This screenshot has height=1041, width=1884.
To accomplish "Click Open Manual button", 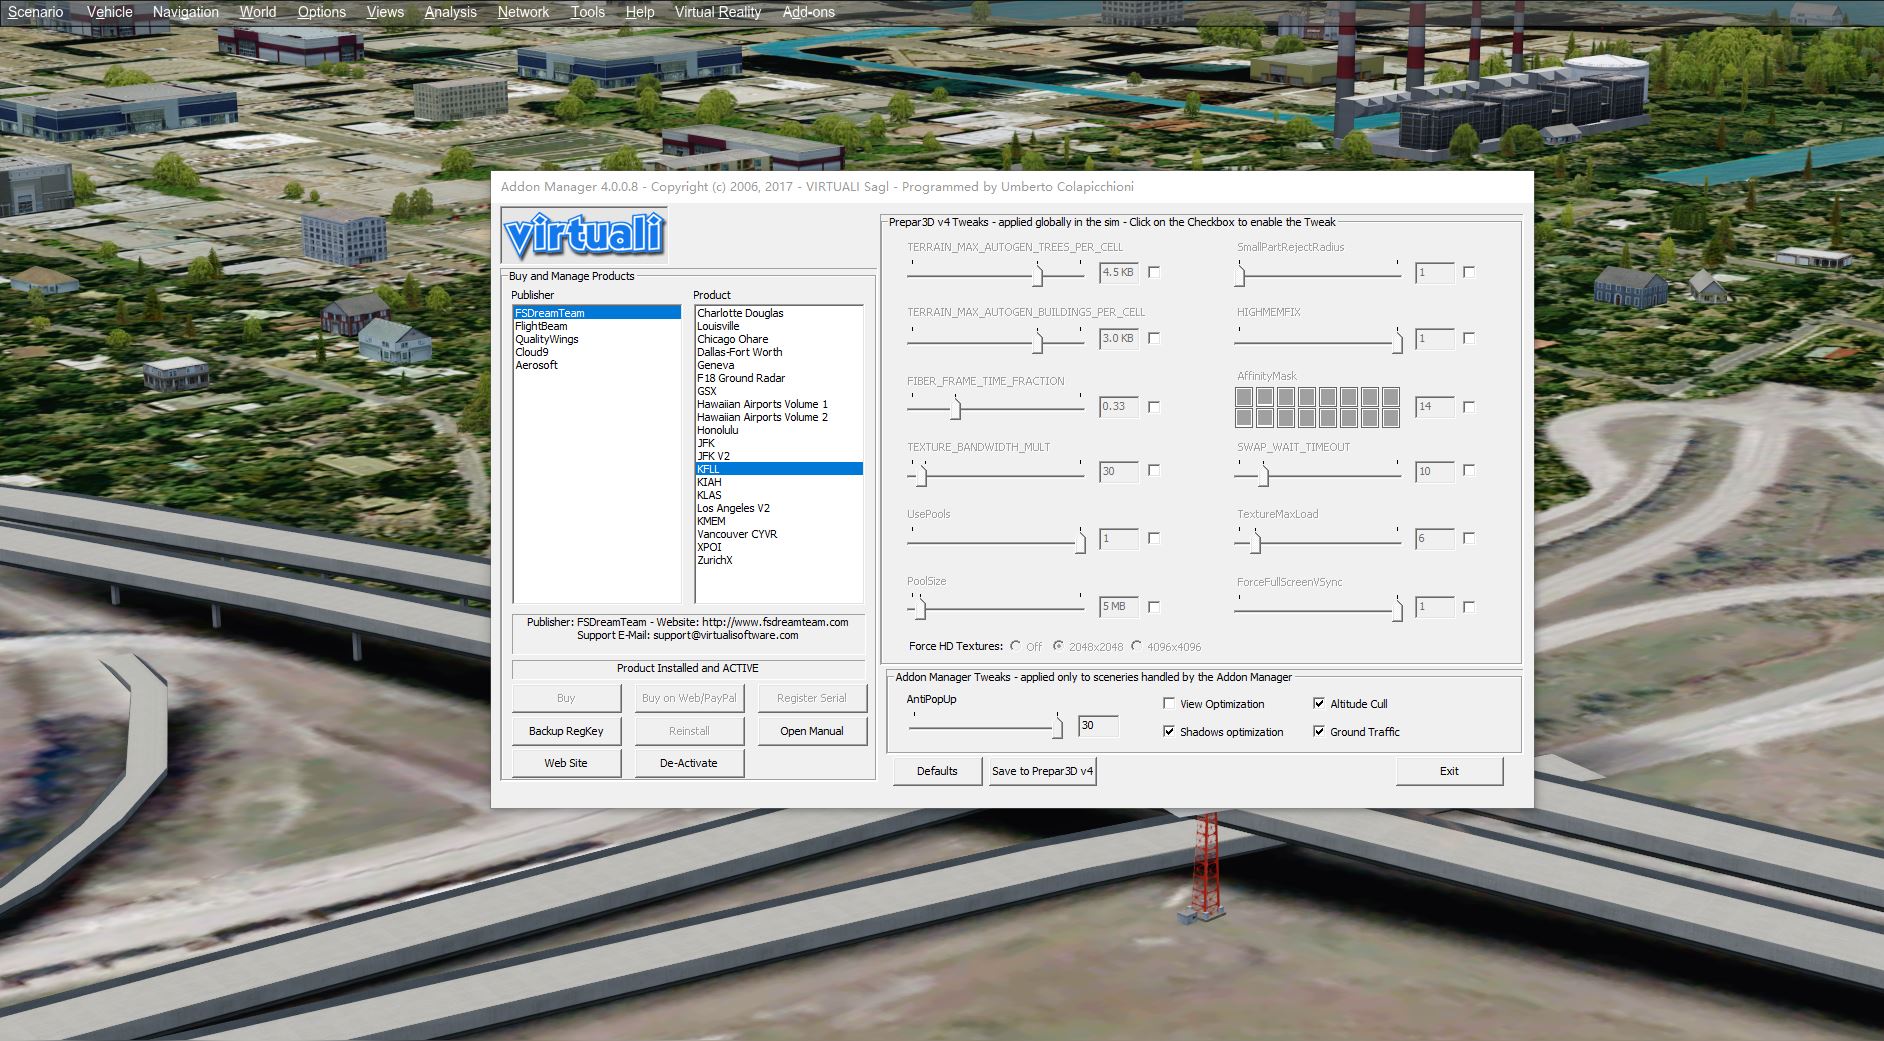I will (x=811, y=731).
